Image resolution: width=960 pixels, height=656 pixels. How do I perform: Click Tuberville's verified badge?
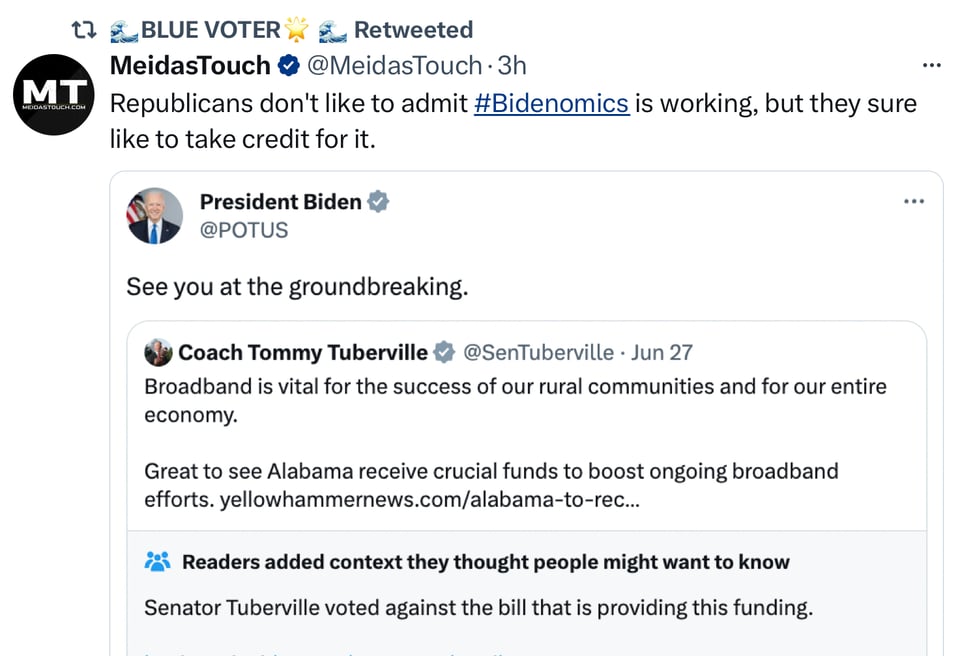point(444,352)
